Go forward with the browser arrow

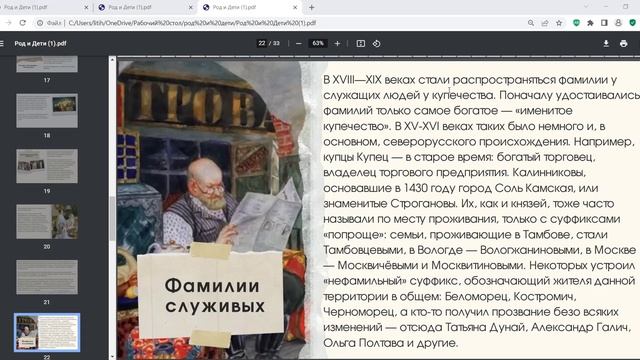point(8,23)
